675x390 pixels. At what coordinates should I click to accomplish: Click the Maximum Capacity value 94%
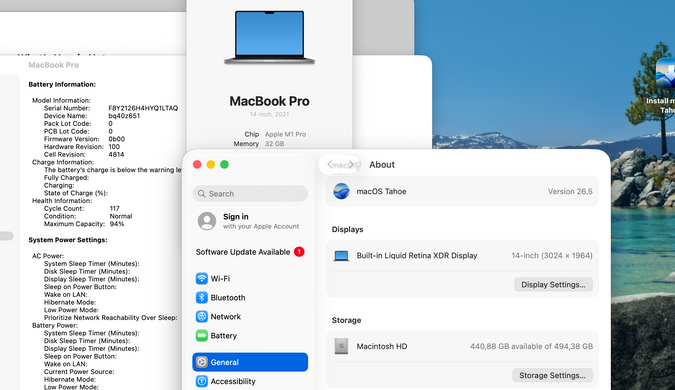(x=117, y=224)
